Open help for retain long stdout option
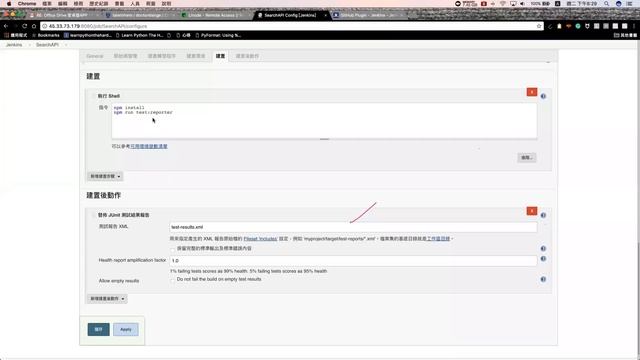Viewport: 640px width, 360px height. pos(543,249)
